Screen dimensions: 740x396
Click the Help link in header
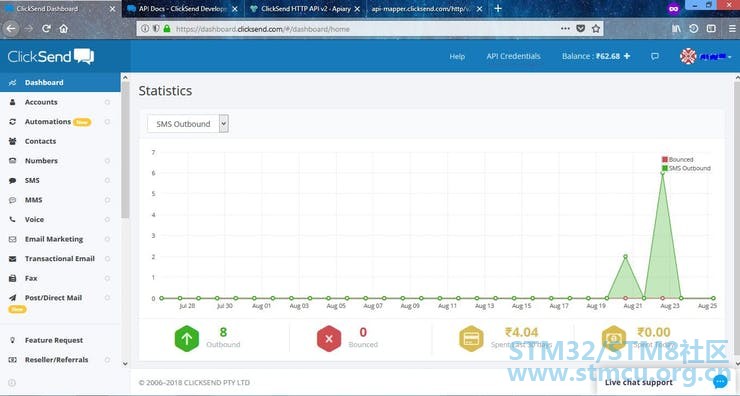[457, 56]
